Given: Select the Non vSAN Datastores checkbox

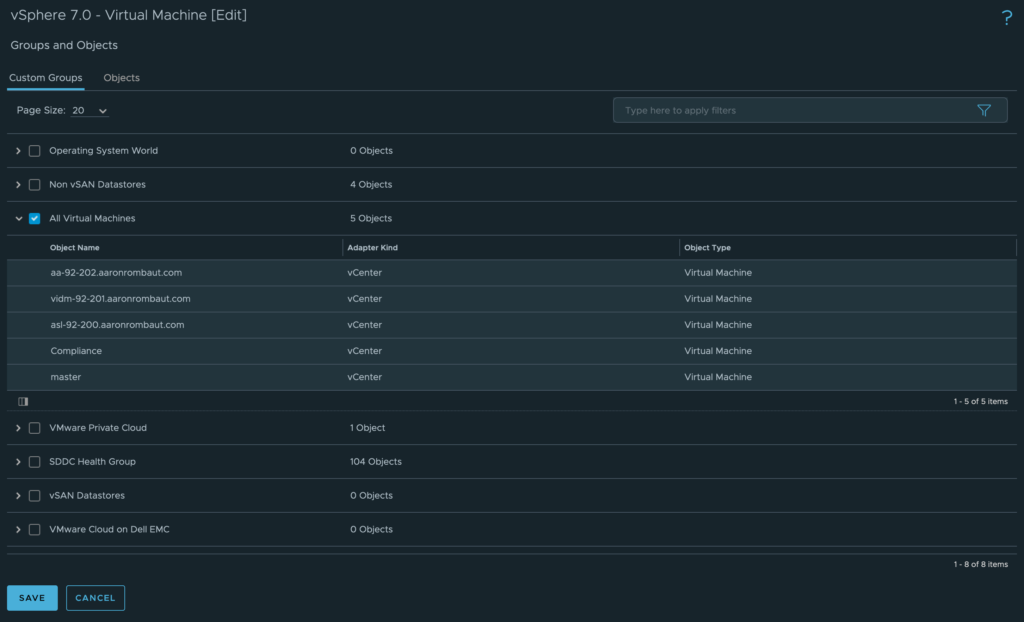Looking at the screenshot, I should [x=35, y=185].
